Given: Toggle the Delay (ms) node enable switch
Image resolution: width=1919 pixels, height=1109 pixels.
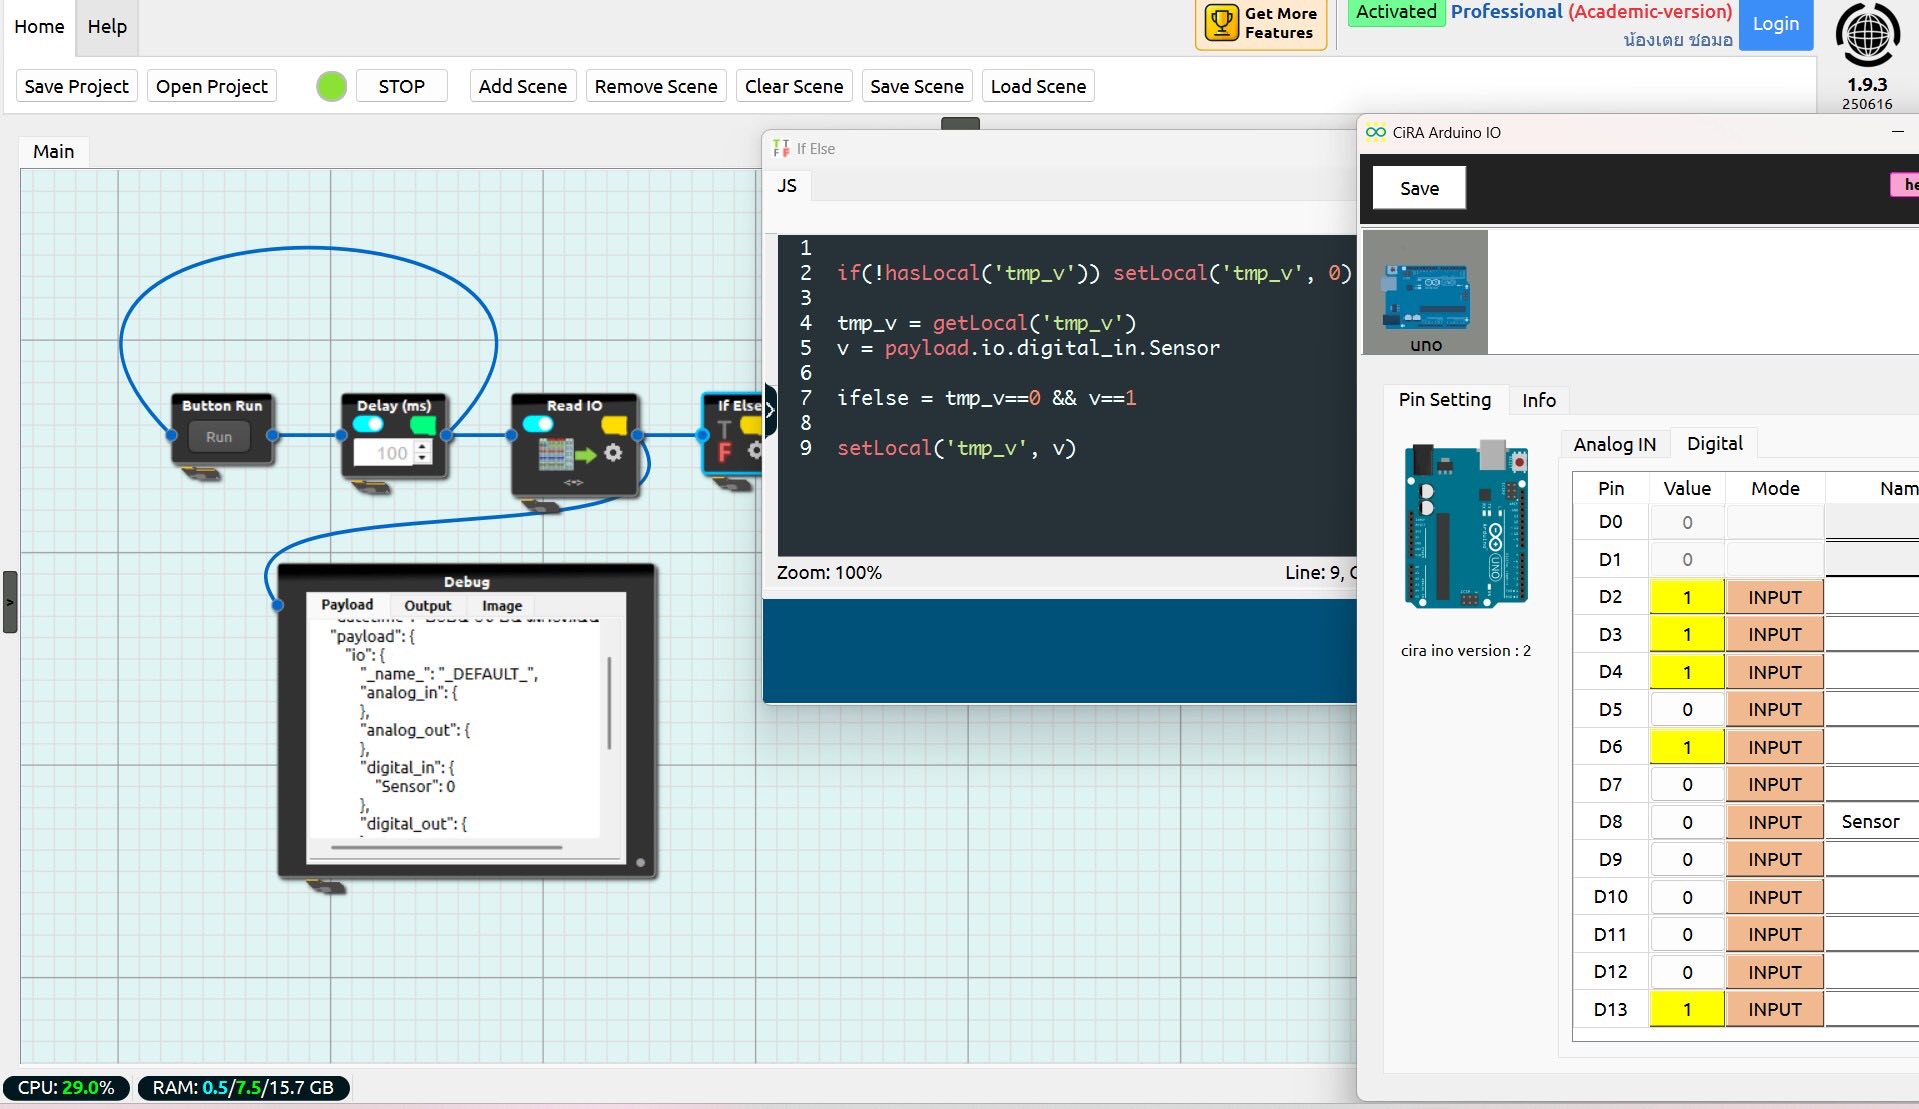Looking at the screenshot, I should pos(368,424).
